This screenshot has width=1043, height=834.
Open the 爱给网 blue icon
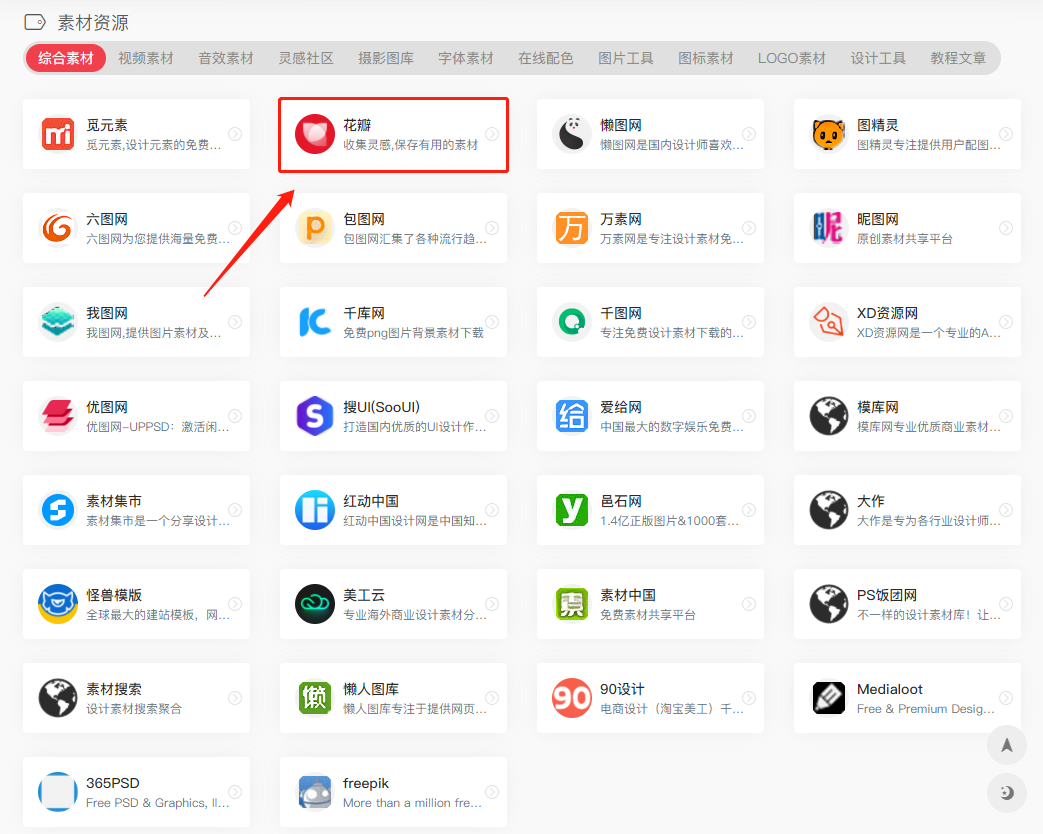point(572,416)
